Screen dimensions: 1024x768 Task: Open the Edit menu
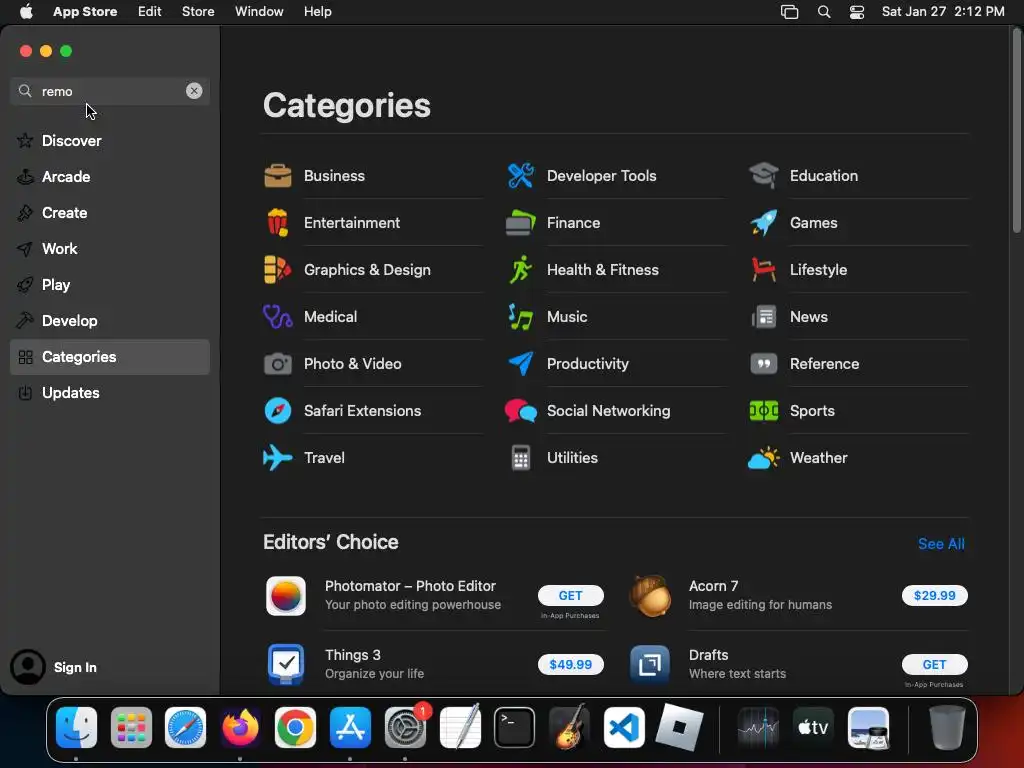click(x=150, y=11)
